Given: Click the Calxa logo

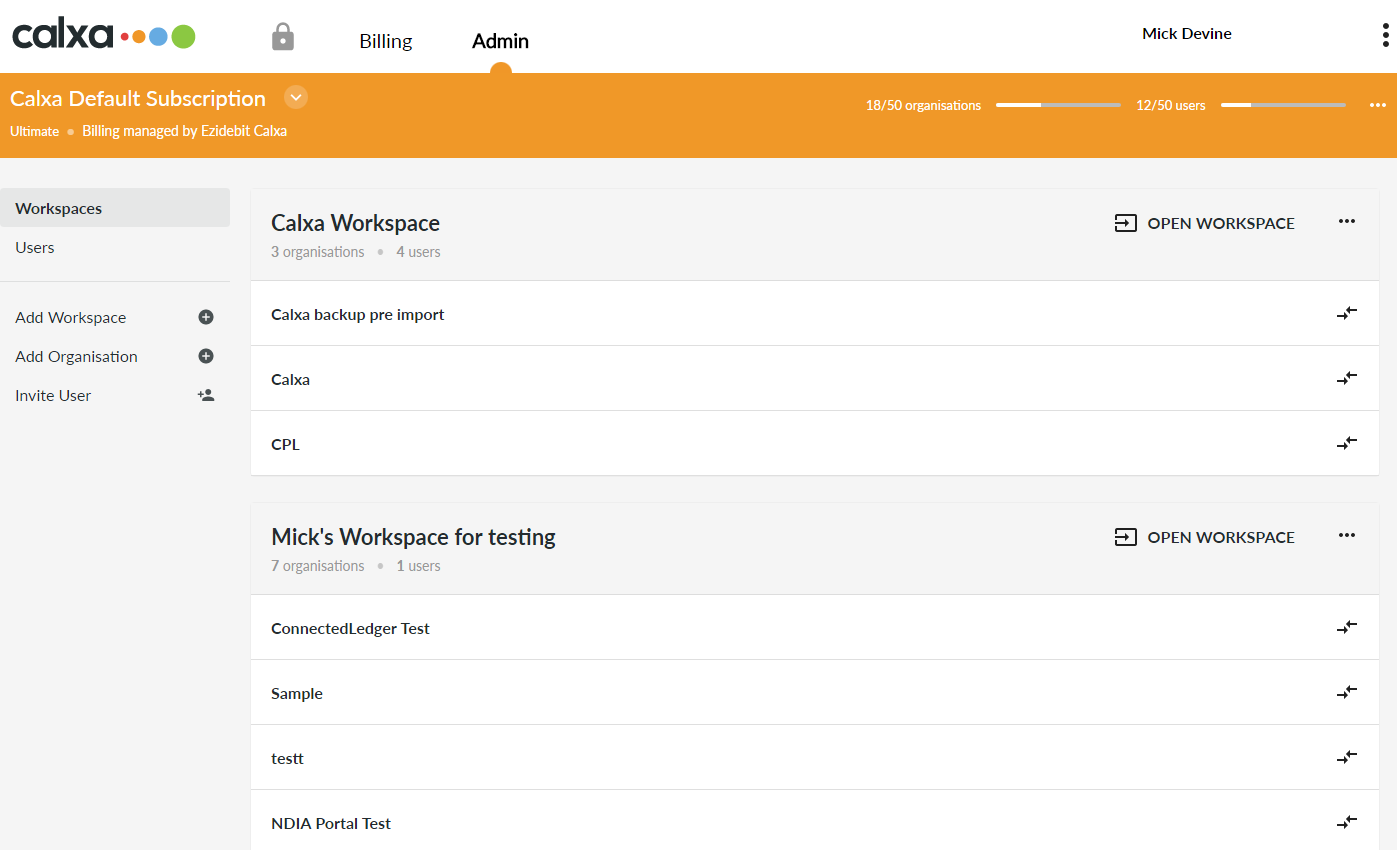Looking at the screenshot, I should pos(104,36).
